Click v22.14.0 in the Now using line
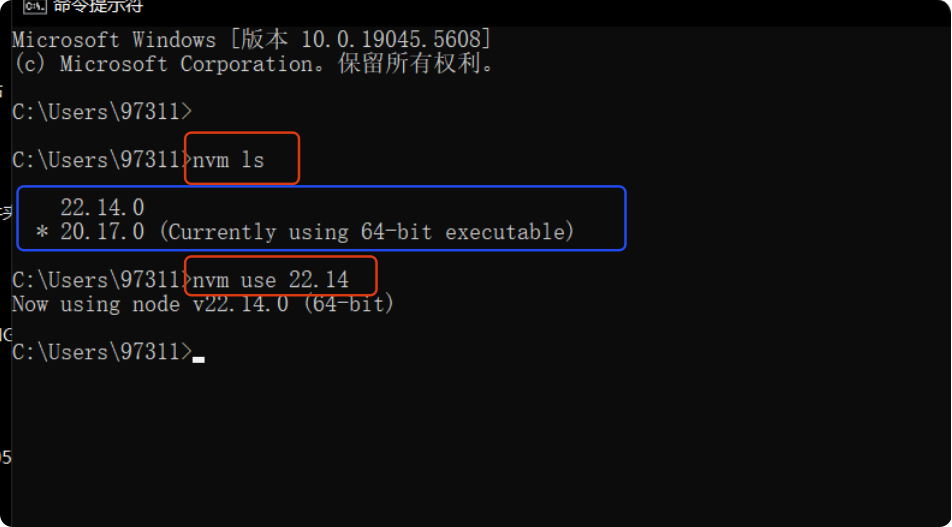This screenshot has width=952, height=527. (x=240, y=304)
